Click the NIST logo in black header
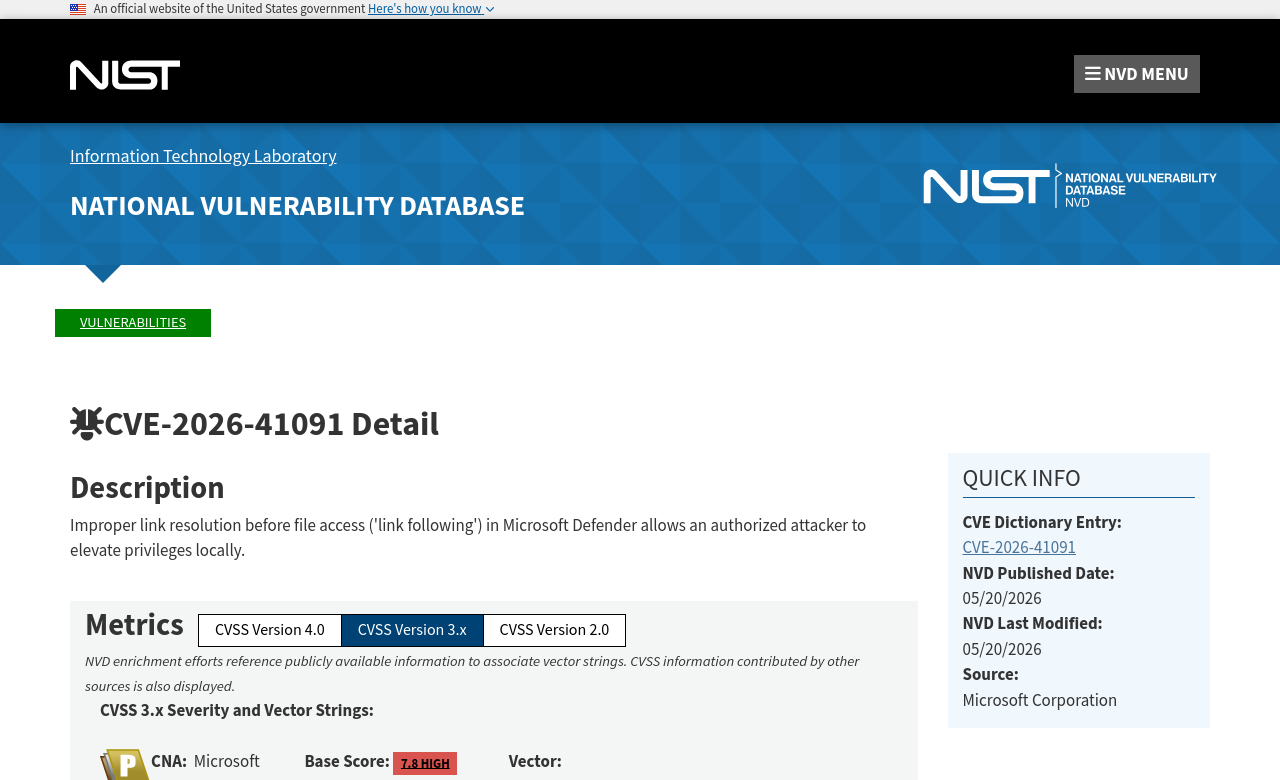This screenshot has width=1280, height=780. 125,75
